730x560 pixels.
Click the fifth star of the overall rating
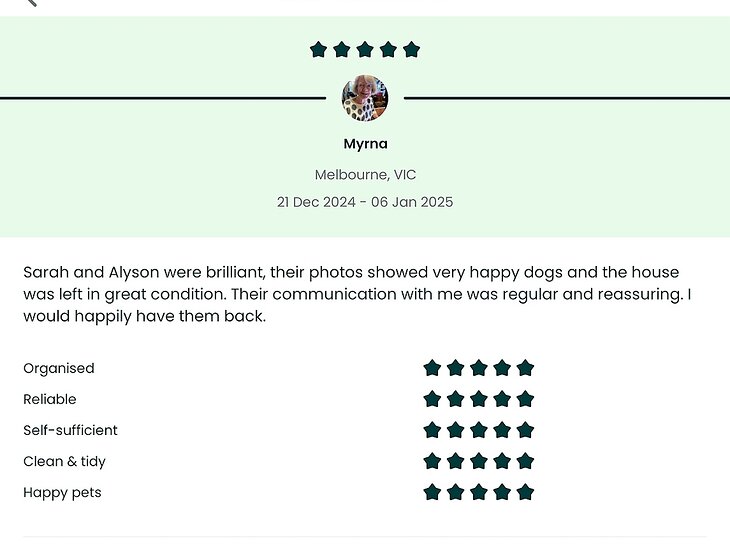click(x=411, y=49)
